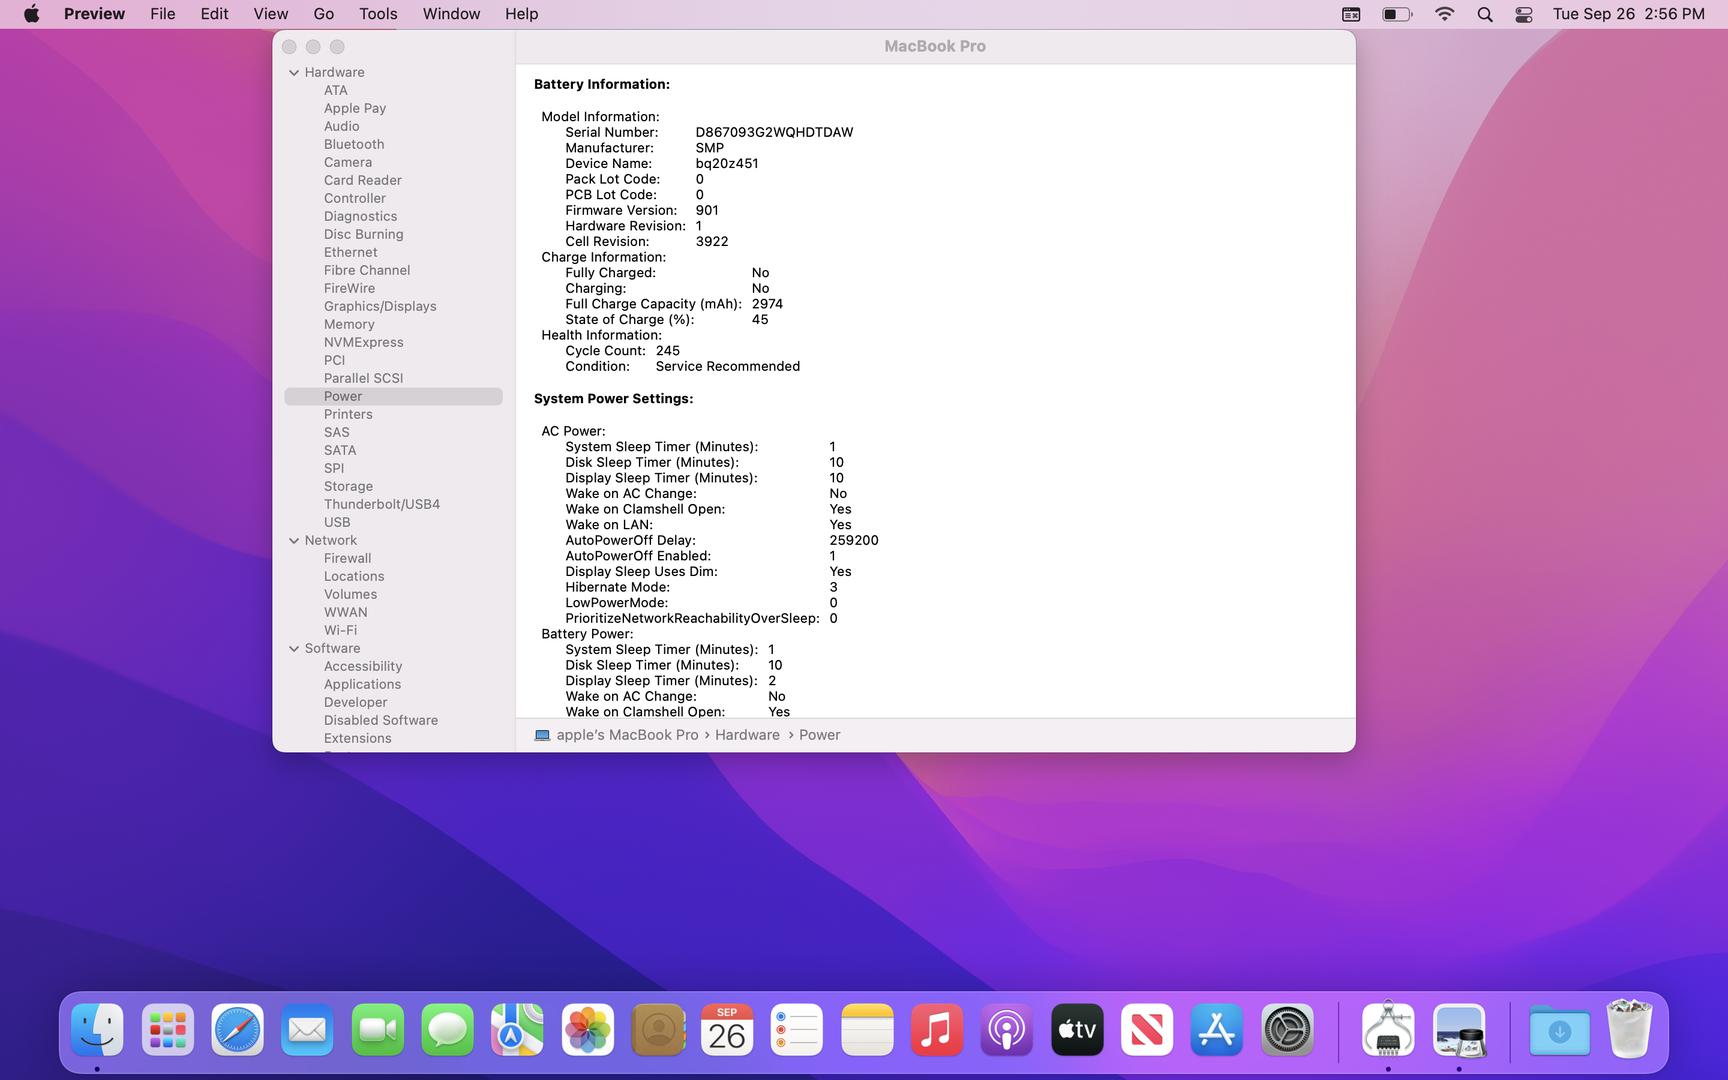The height and width of the screenshot is (1080, 1728).
Task: Open Calendar showing Sep 26
Action: 727,1030
